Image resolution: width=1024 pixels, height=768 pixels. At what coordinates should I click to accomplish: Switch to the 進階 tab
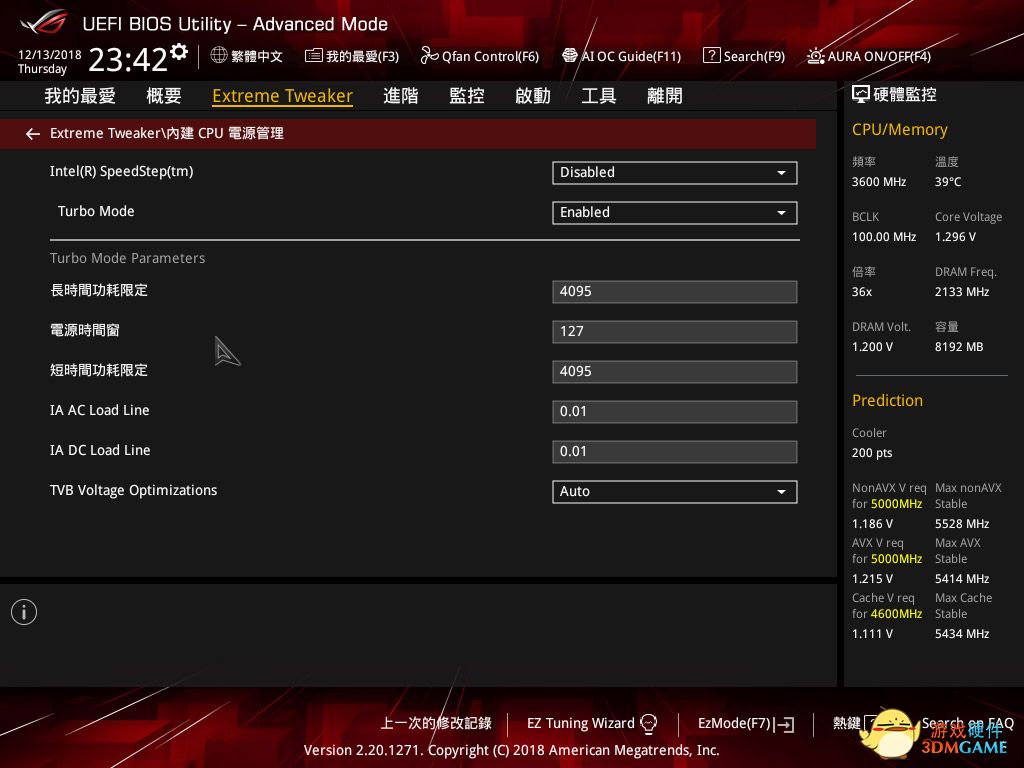(x=400, y=96)
